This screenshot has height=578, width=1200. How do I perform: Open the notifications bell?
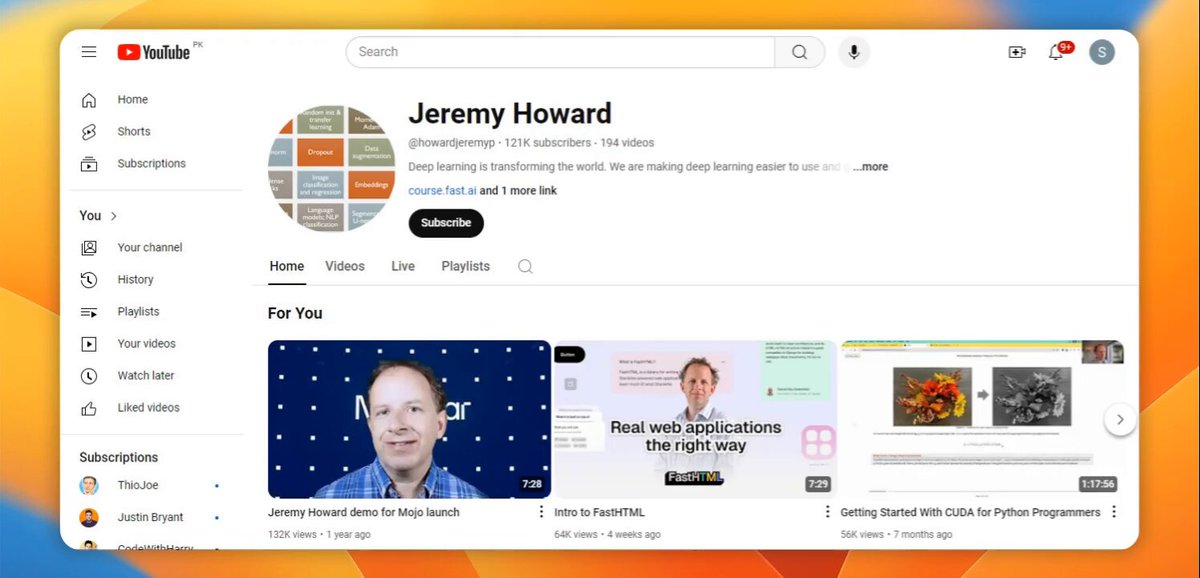coord(1056,52)
